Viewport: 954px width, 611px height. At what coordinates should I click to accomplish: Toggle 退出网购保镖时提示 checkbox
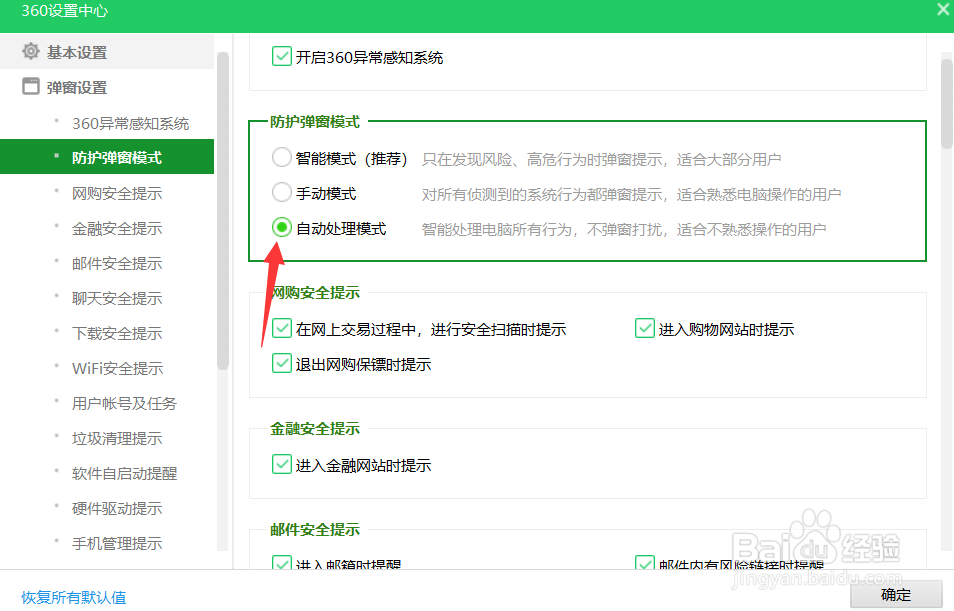282,363
